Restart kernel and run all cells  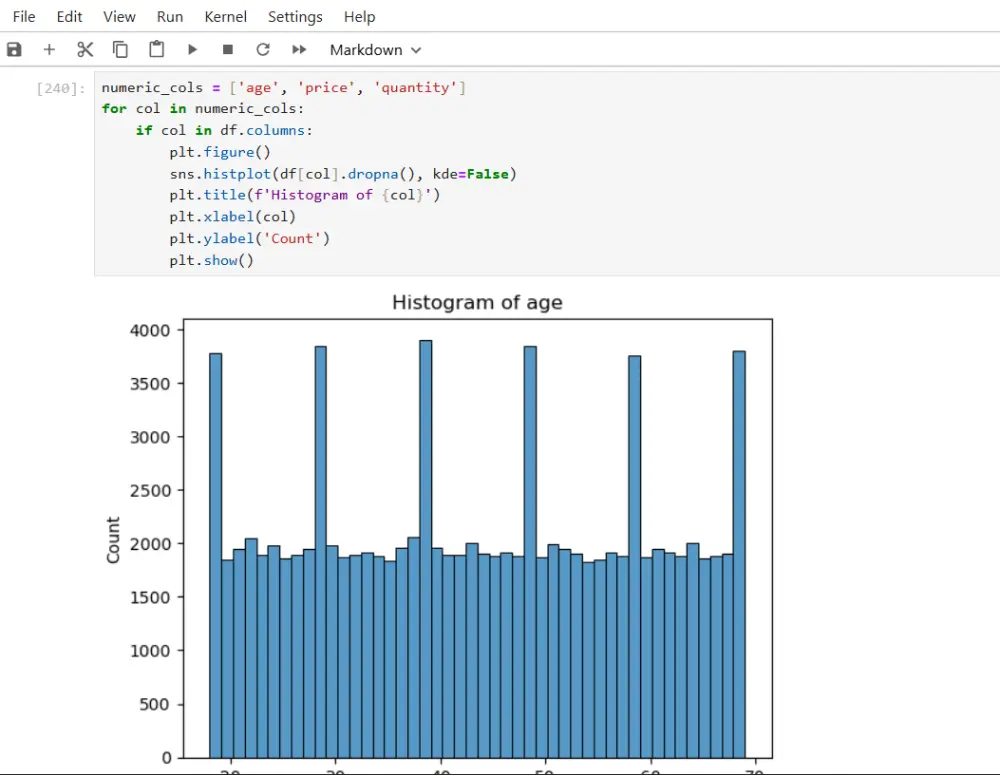[x=299, y=49]
